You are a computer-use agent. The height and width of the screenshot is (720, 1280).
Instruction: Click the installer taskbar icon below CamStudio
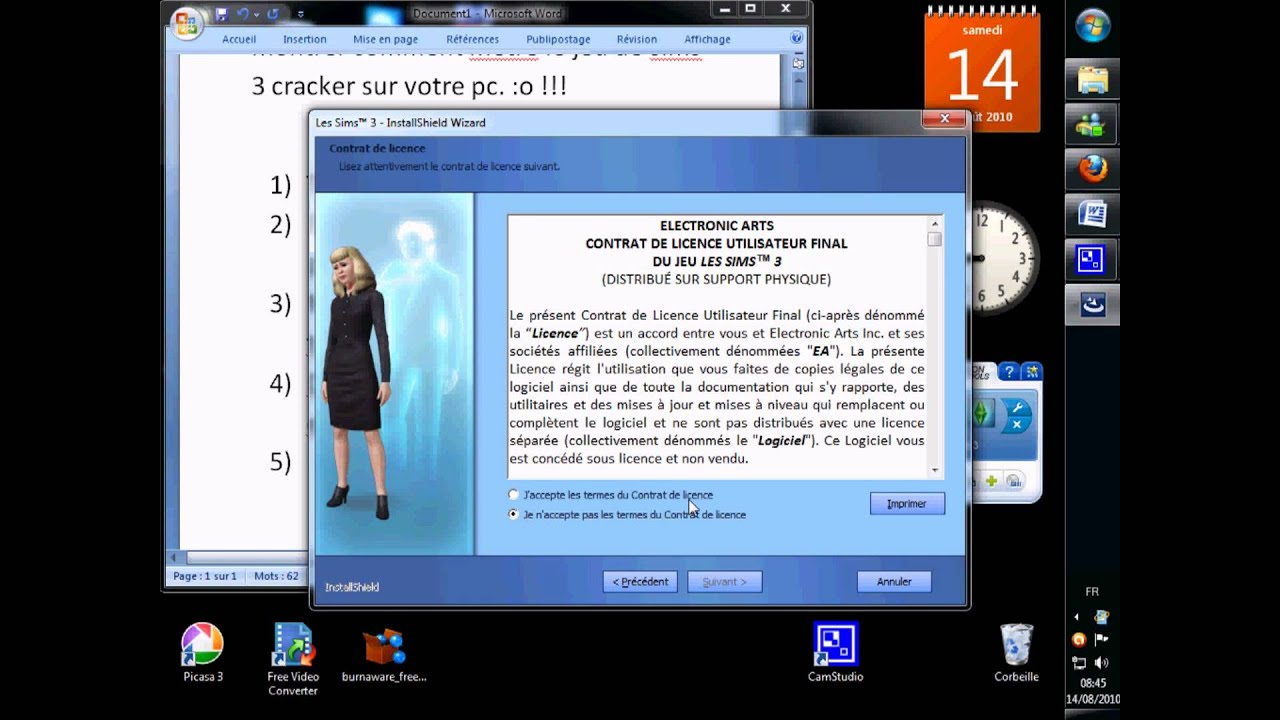click(1092, 305)
